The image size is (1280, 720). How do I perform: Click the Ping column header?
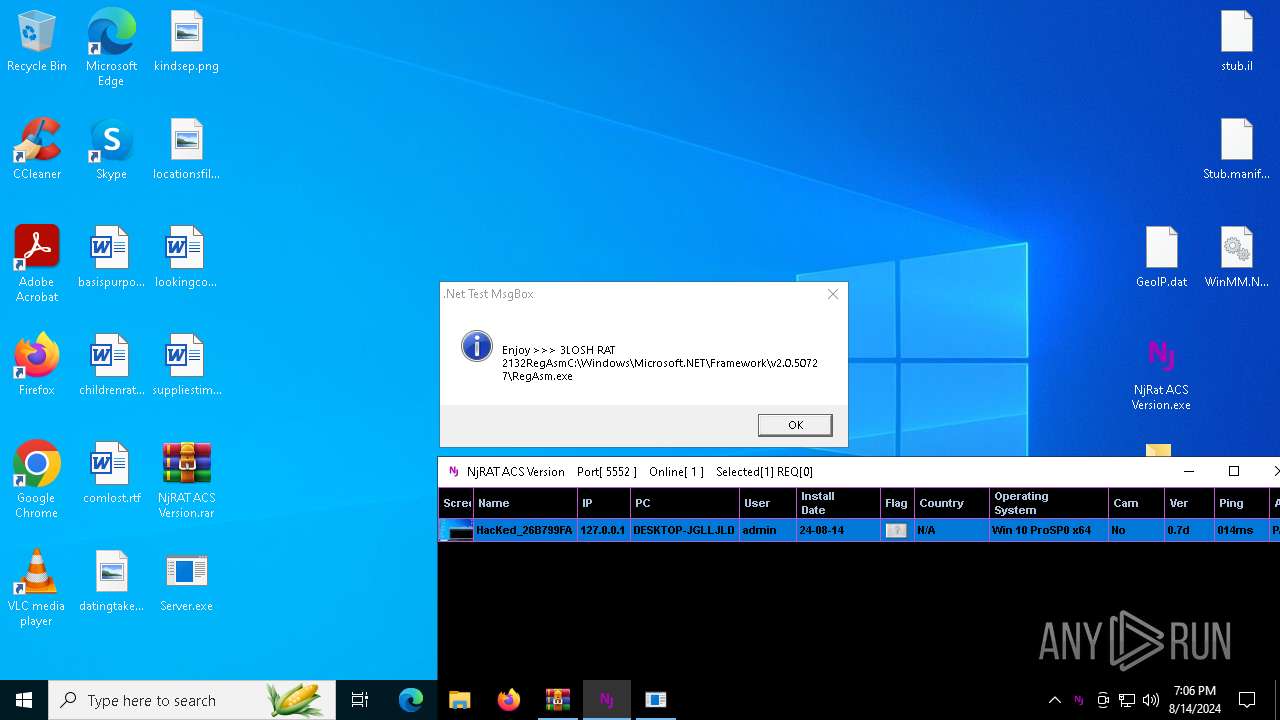(1240, 503)
